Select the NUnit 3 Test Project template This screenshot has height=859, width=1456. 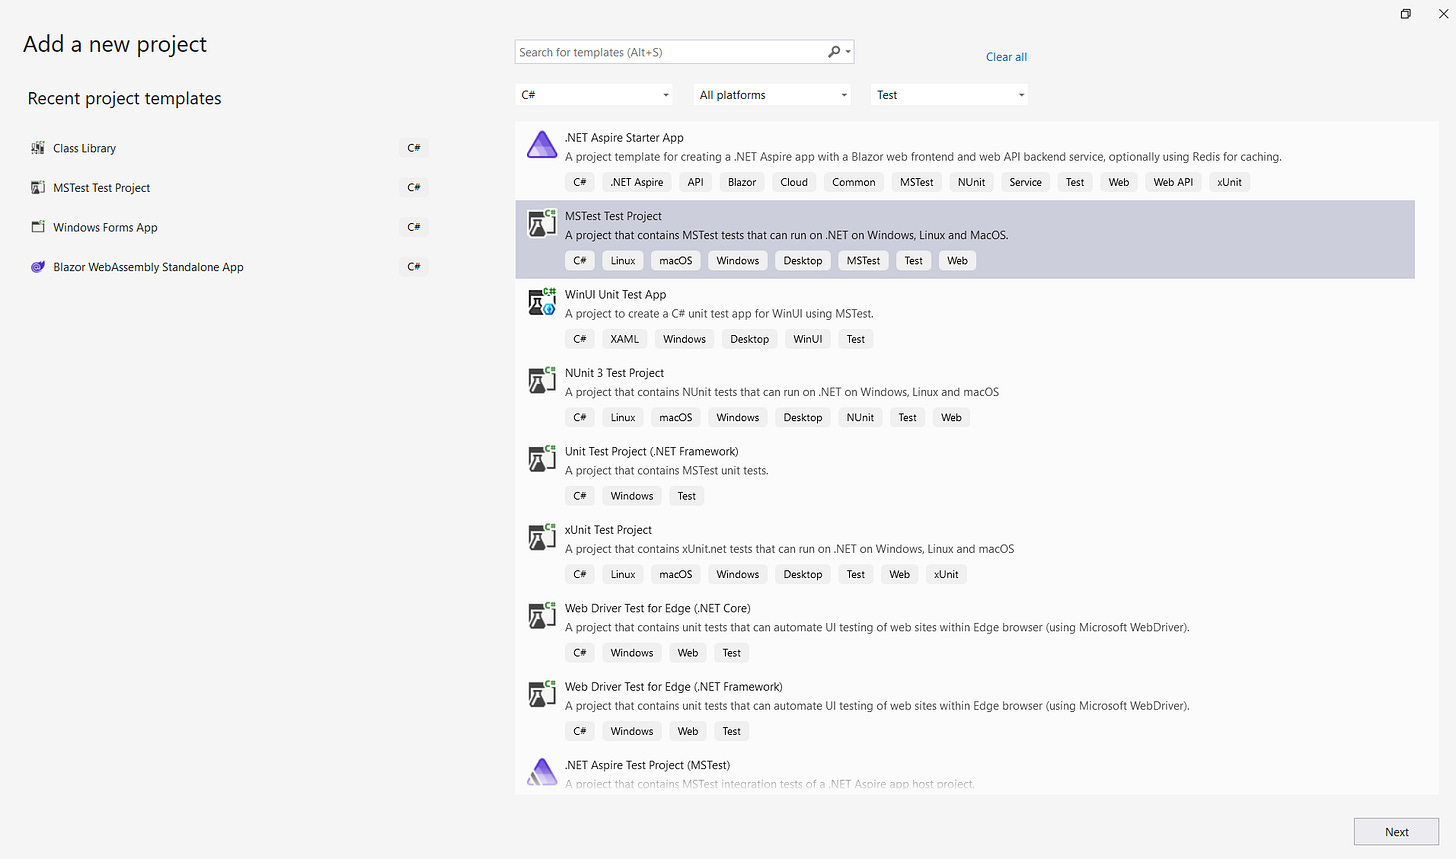[x=965, y=396]
